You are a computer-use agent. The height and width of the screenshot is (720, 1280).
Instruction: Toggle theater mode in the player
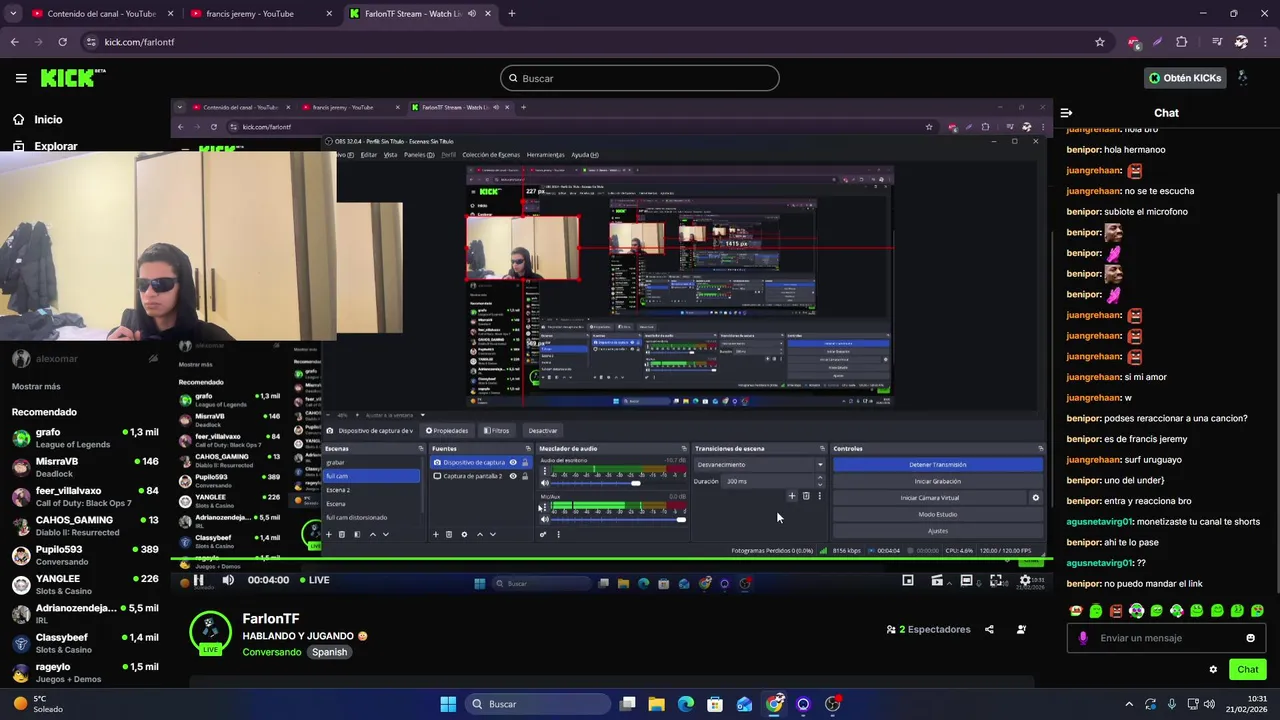(967, 580)
